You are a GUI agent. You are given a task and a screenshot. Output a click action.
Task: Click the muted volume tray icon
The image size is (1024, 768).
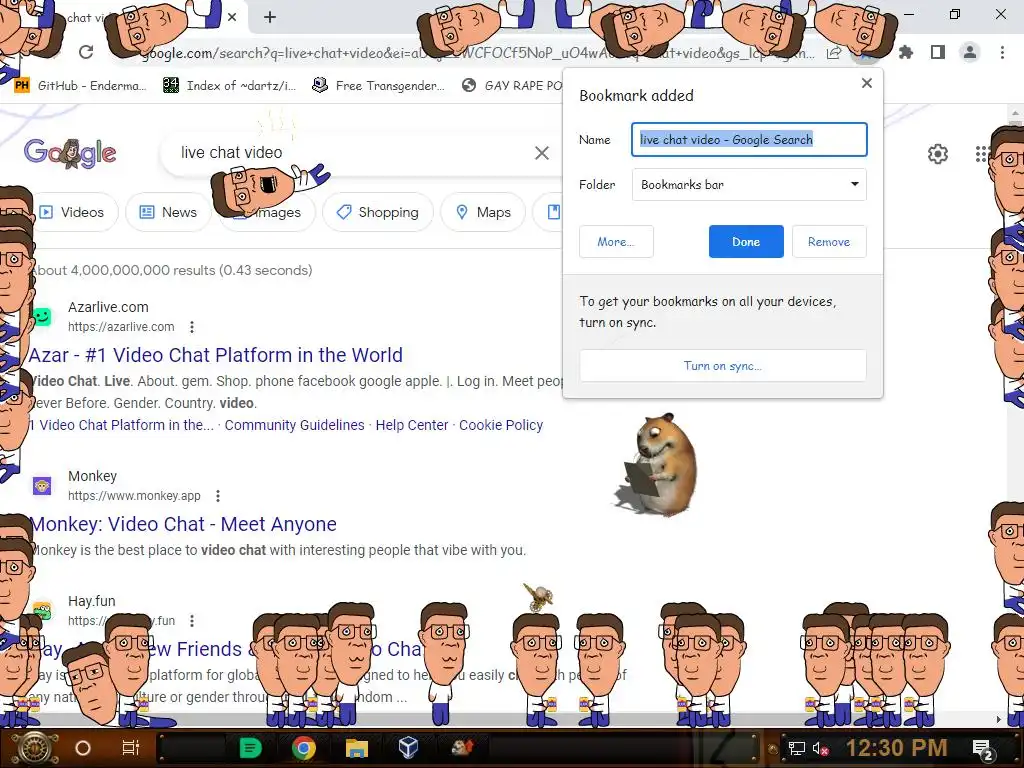pyautogui.click(x=820, y=748)
